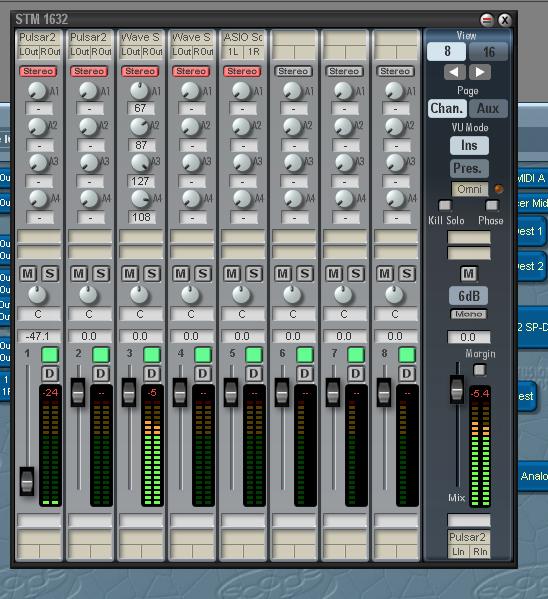Click the A1 aux knob on channel 3

pos(139,91)
